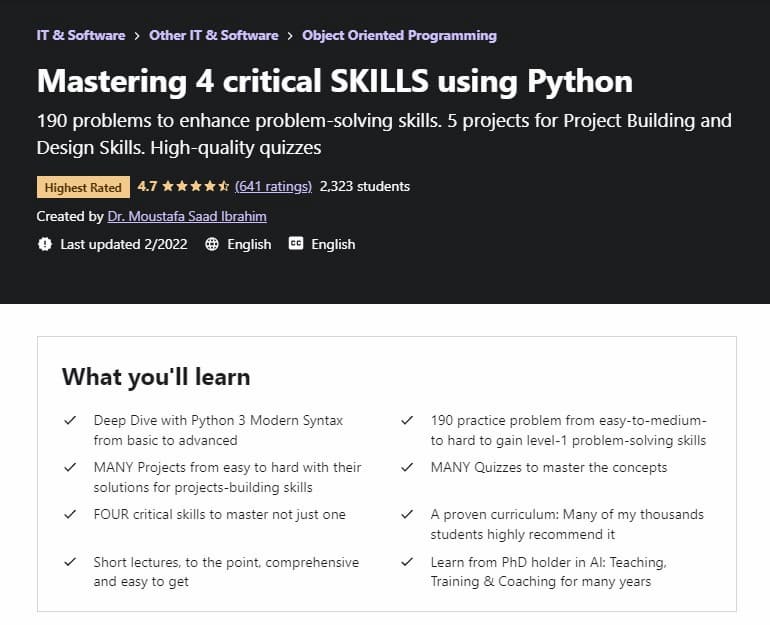
Task: Click English label next to globe icon
Action: (249, 244)
